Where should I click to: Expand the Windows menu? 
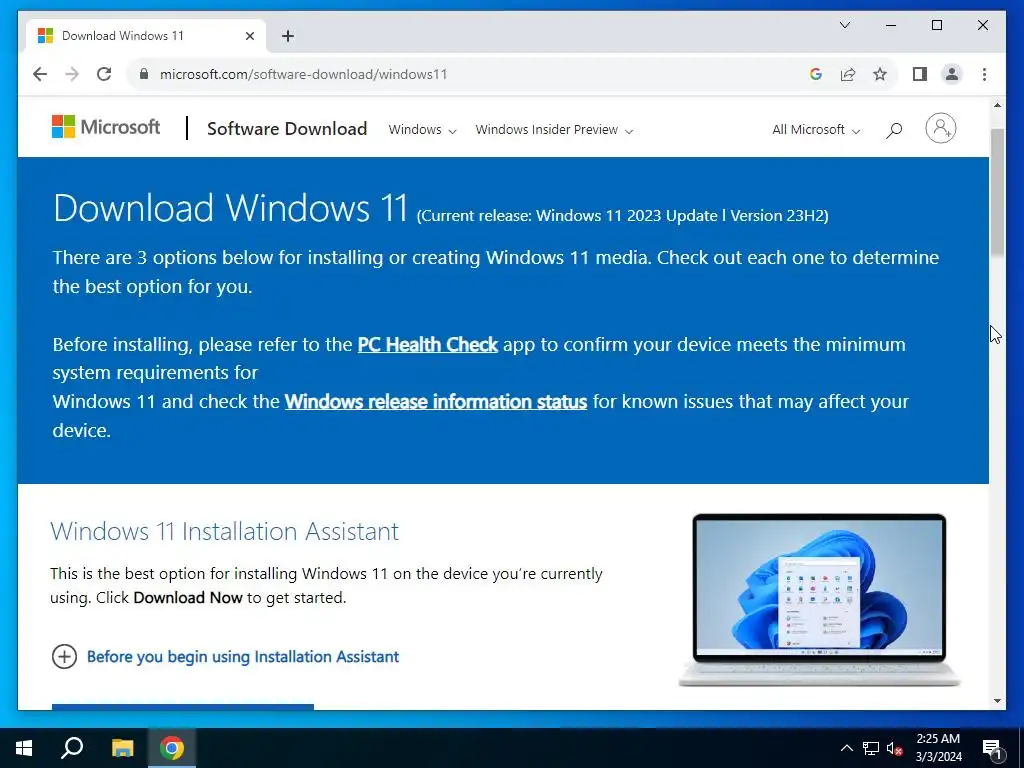[x=422, y=130]
